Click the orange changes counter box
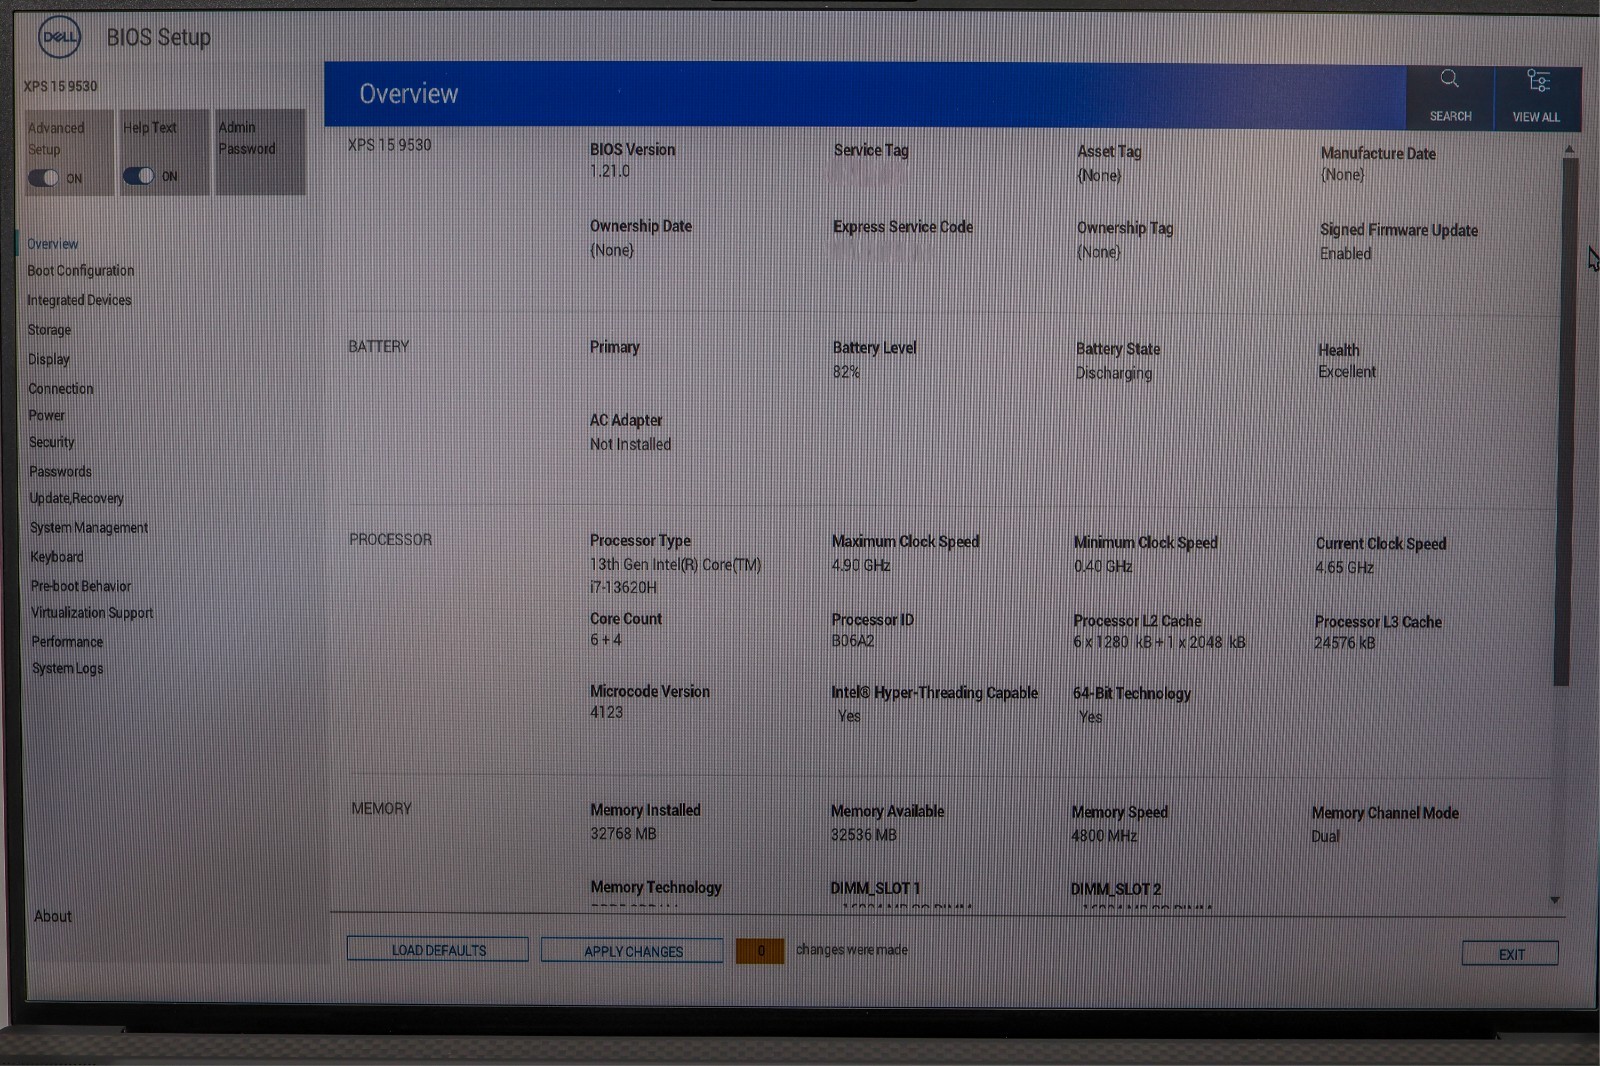This screenshot has height=1066, width=1600. 760,951
